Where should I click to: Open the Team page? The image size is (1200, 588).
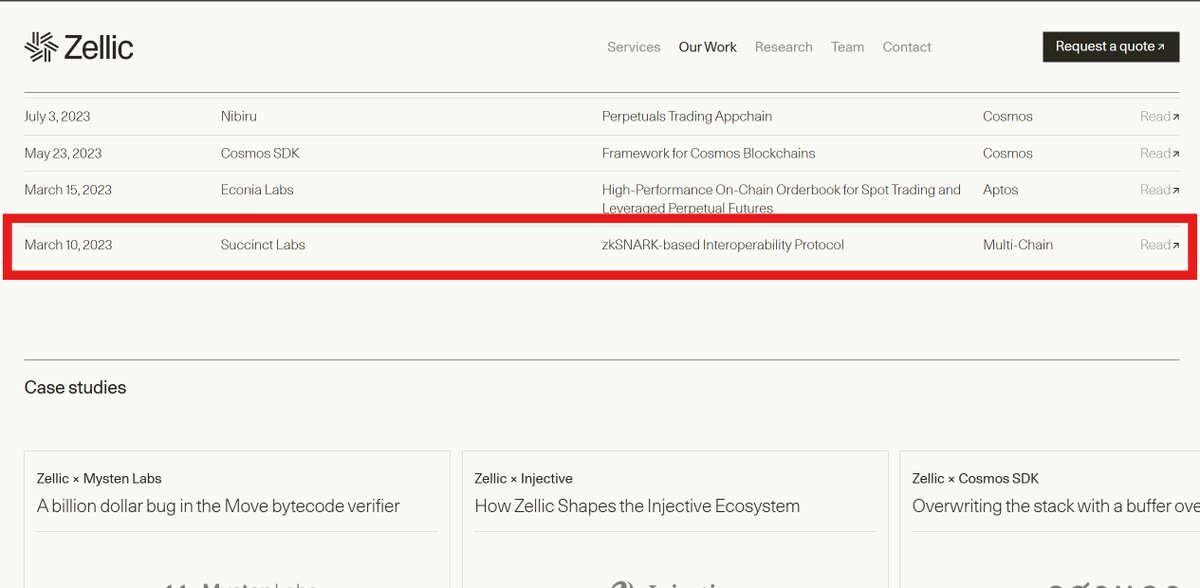coord(847,47)
